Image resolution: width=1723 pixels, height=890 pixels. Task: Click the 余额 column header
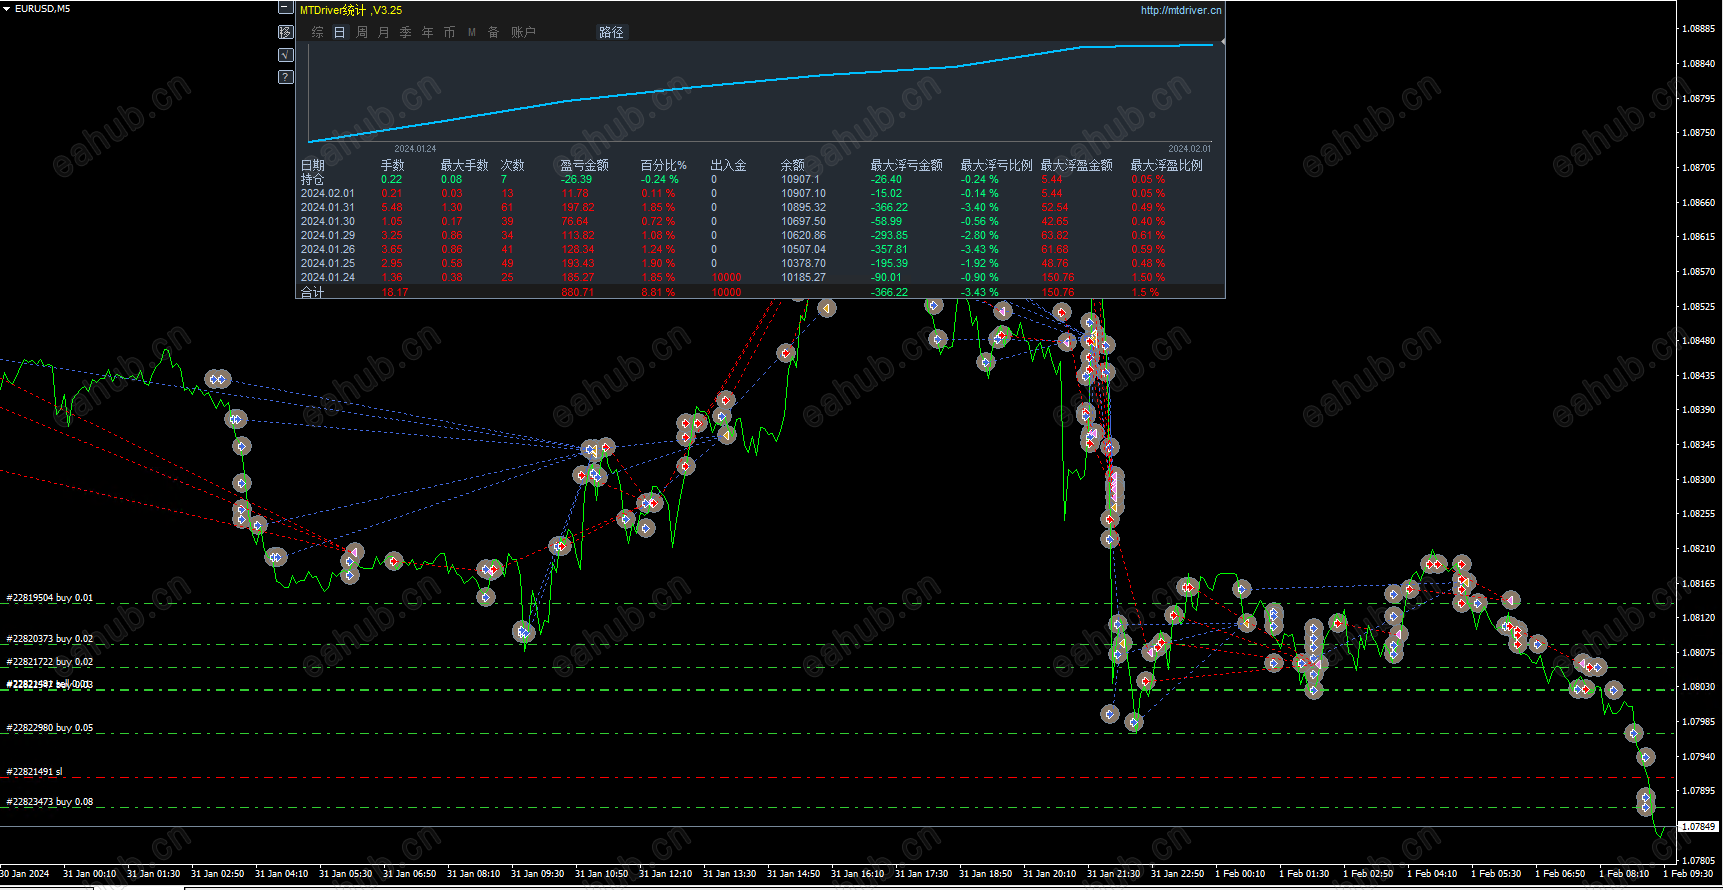coord(792,165)
